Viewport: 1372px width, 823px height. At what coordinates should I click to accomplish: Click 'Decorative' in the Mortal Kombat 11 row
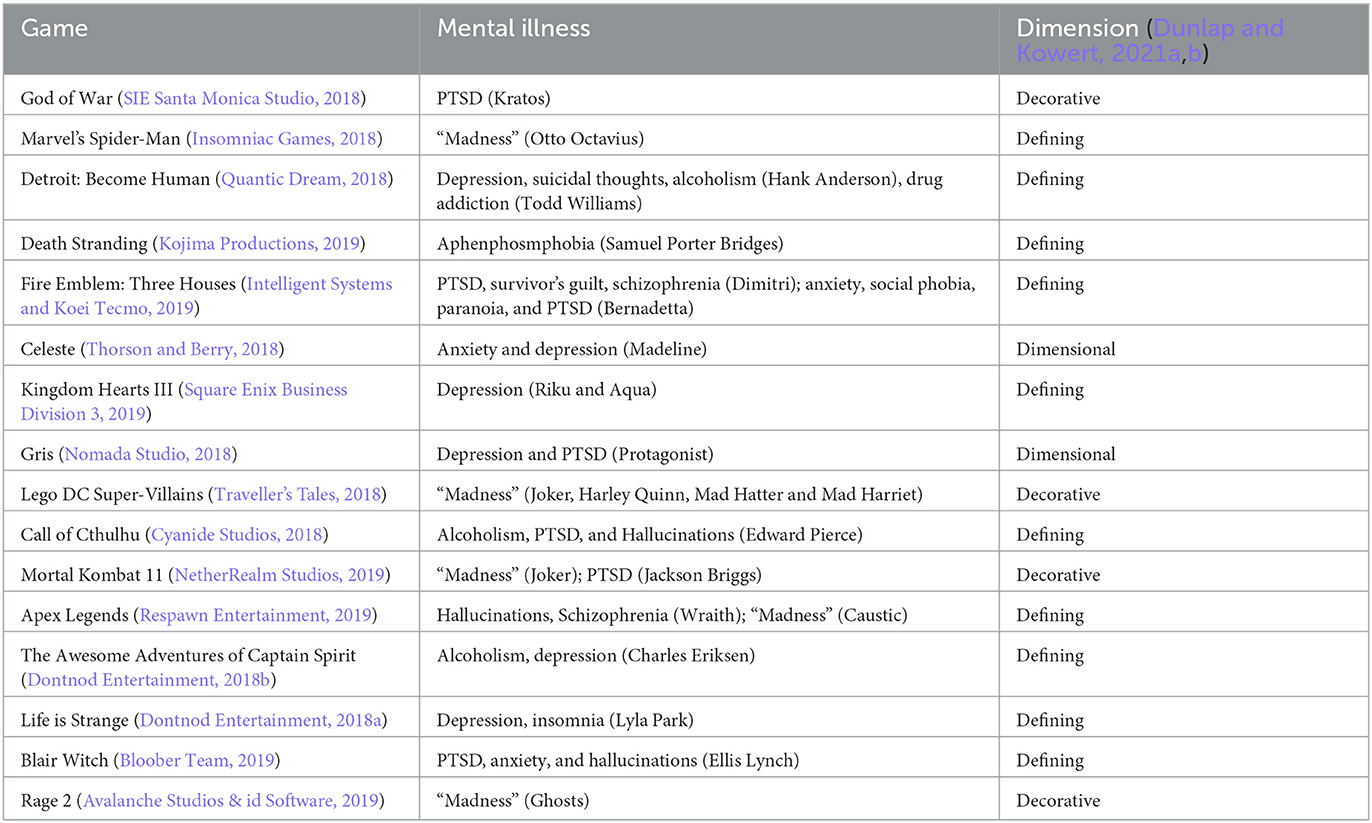tap(1058, 575)
